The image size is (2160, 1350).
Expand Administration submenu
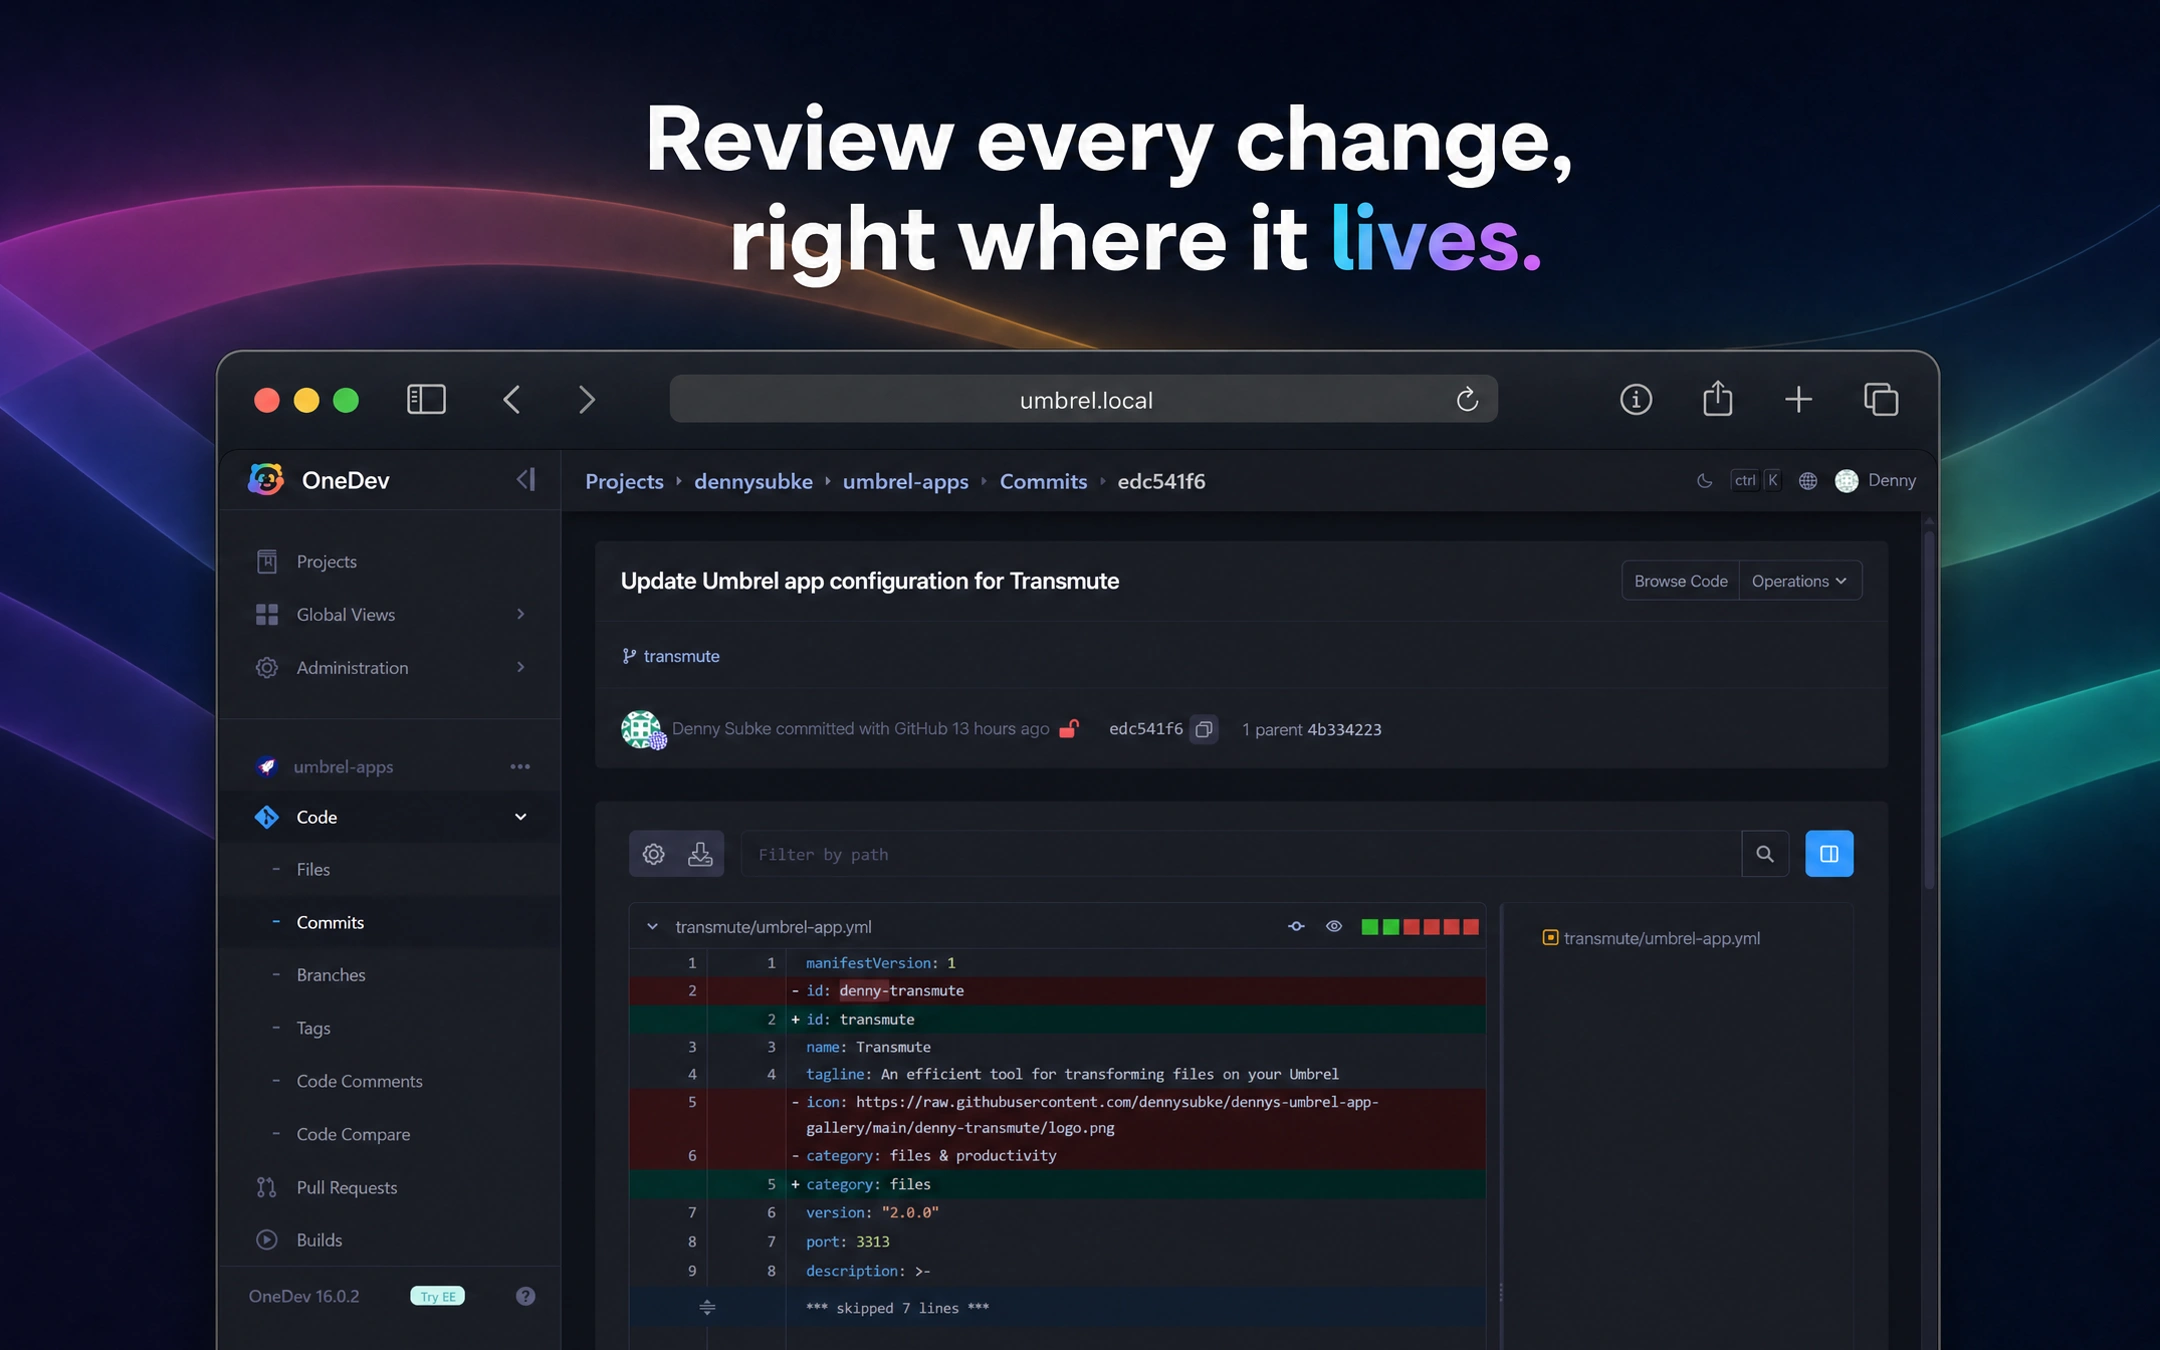(x=520, y=667)
